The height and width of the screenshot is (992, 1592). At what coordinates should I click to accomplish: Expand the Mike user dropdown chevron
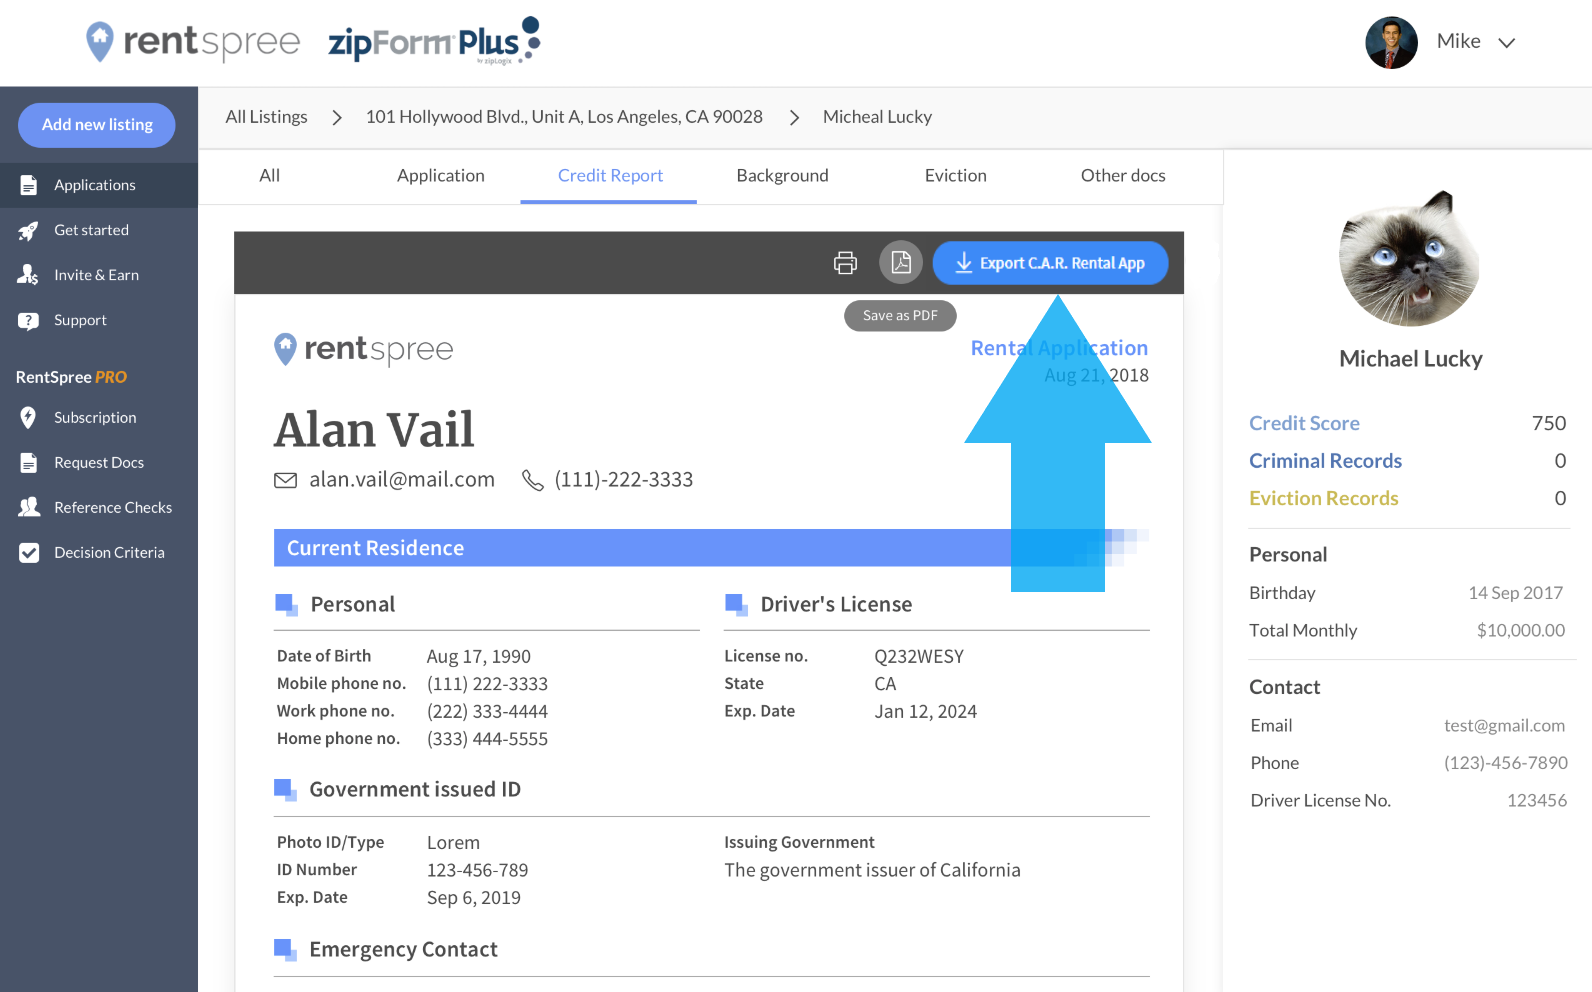[1506, 42]
